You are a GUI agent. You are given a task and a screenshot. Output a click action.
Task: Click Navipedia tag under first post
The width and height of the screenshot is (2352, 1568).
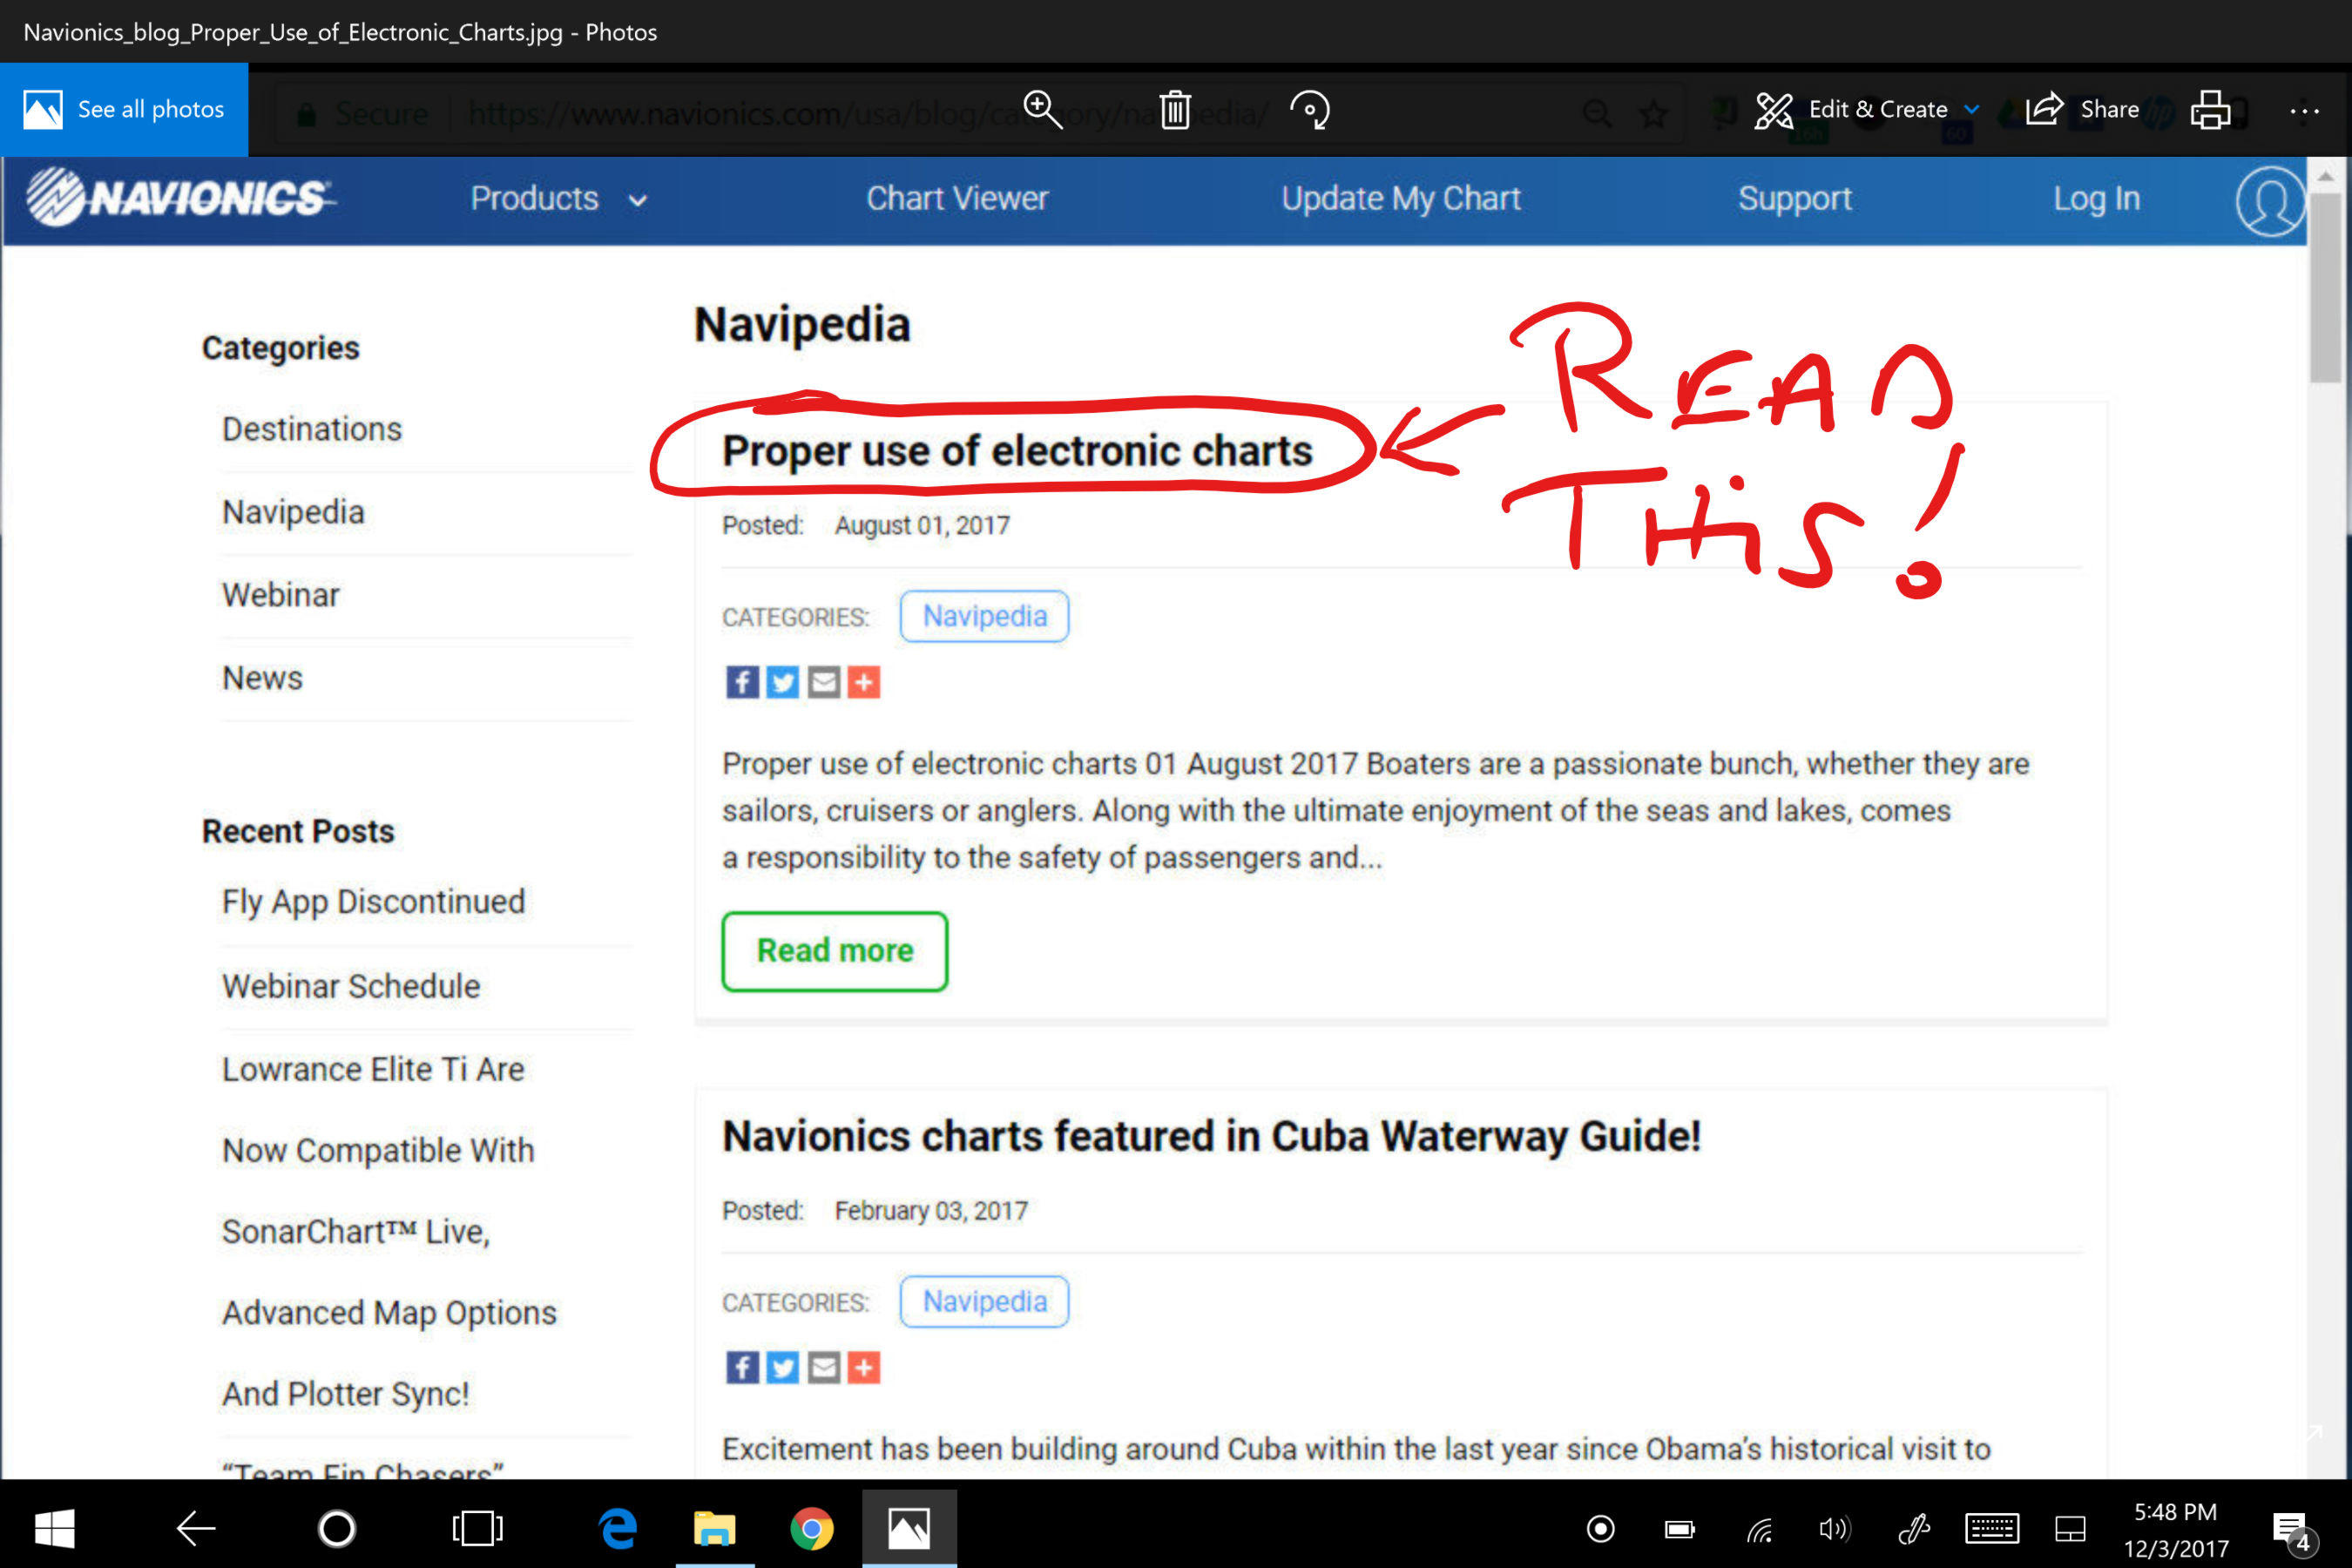984,616
